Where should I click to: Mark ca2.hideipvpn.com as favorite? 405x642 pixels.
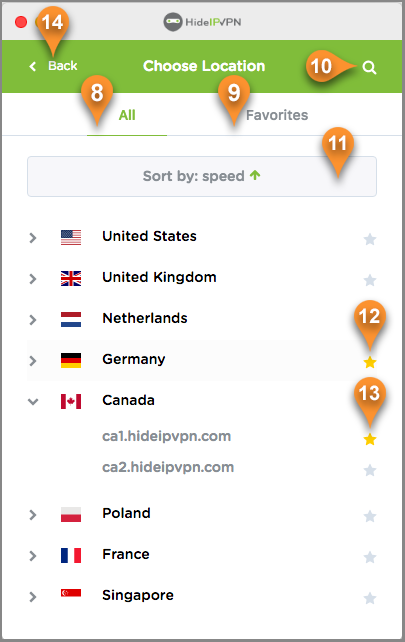pyautogui.click(x=370, y=470)
